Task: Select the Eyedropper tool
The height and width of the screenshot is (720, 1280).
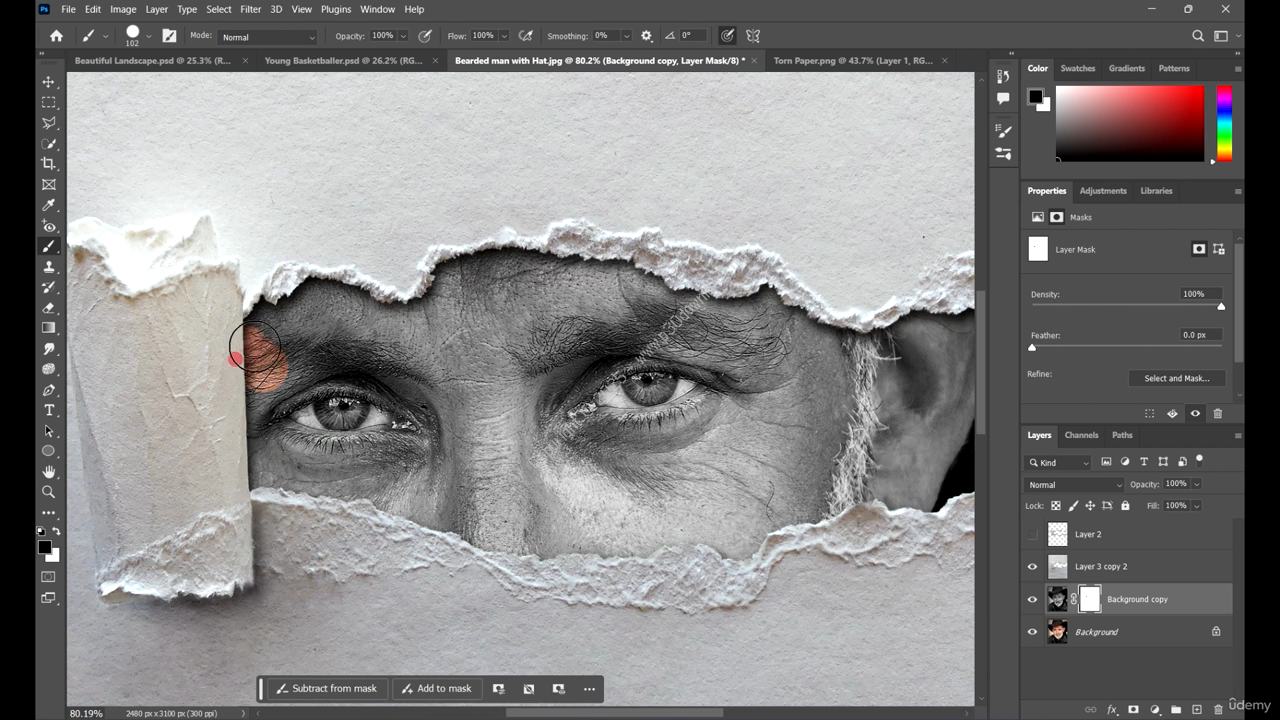Action: coord(48,205)
